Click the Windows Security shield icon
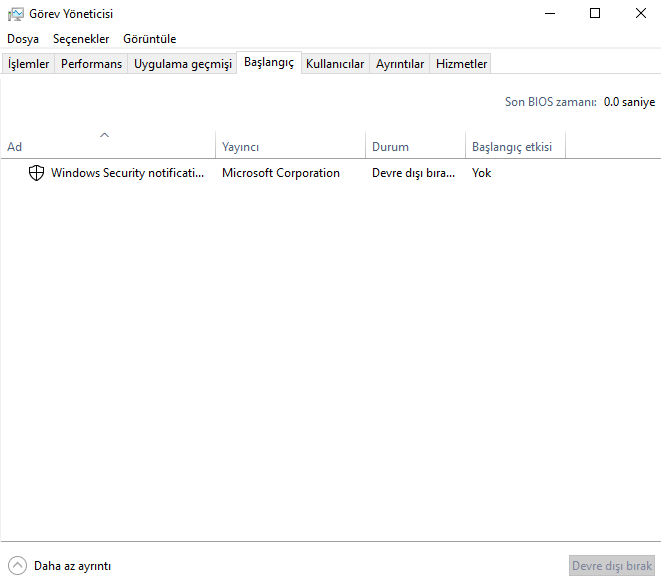Screen dimensions: 661x588 36,173
